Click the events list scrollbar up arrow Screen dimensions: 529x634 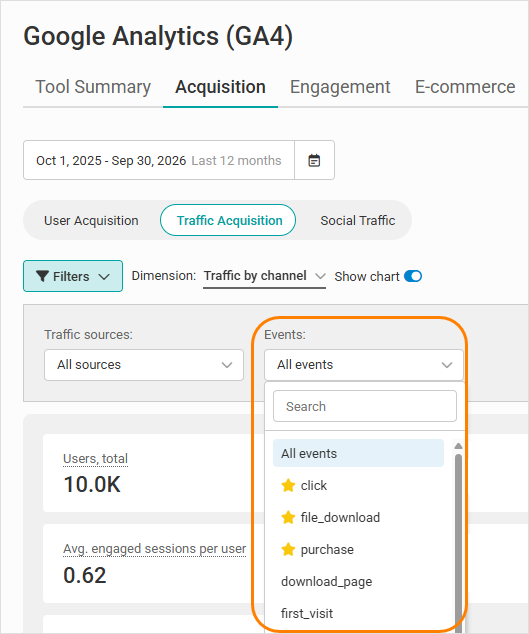[458, 446]
